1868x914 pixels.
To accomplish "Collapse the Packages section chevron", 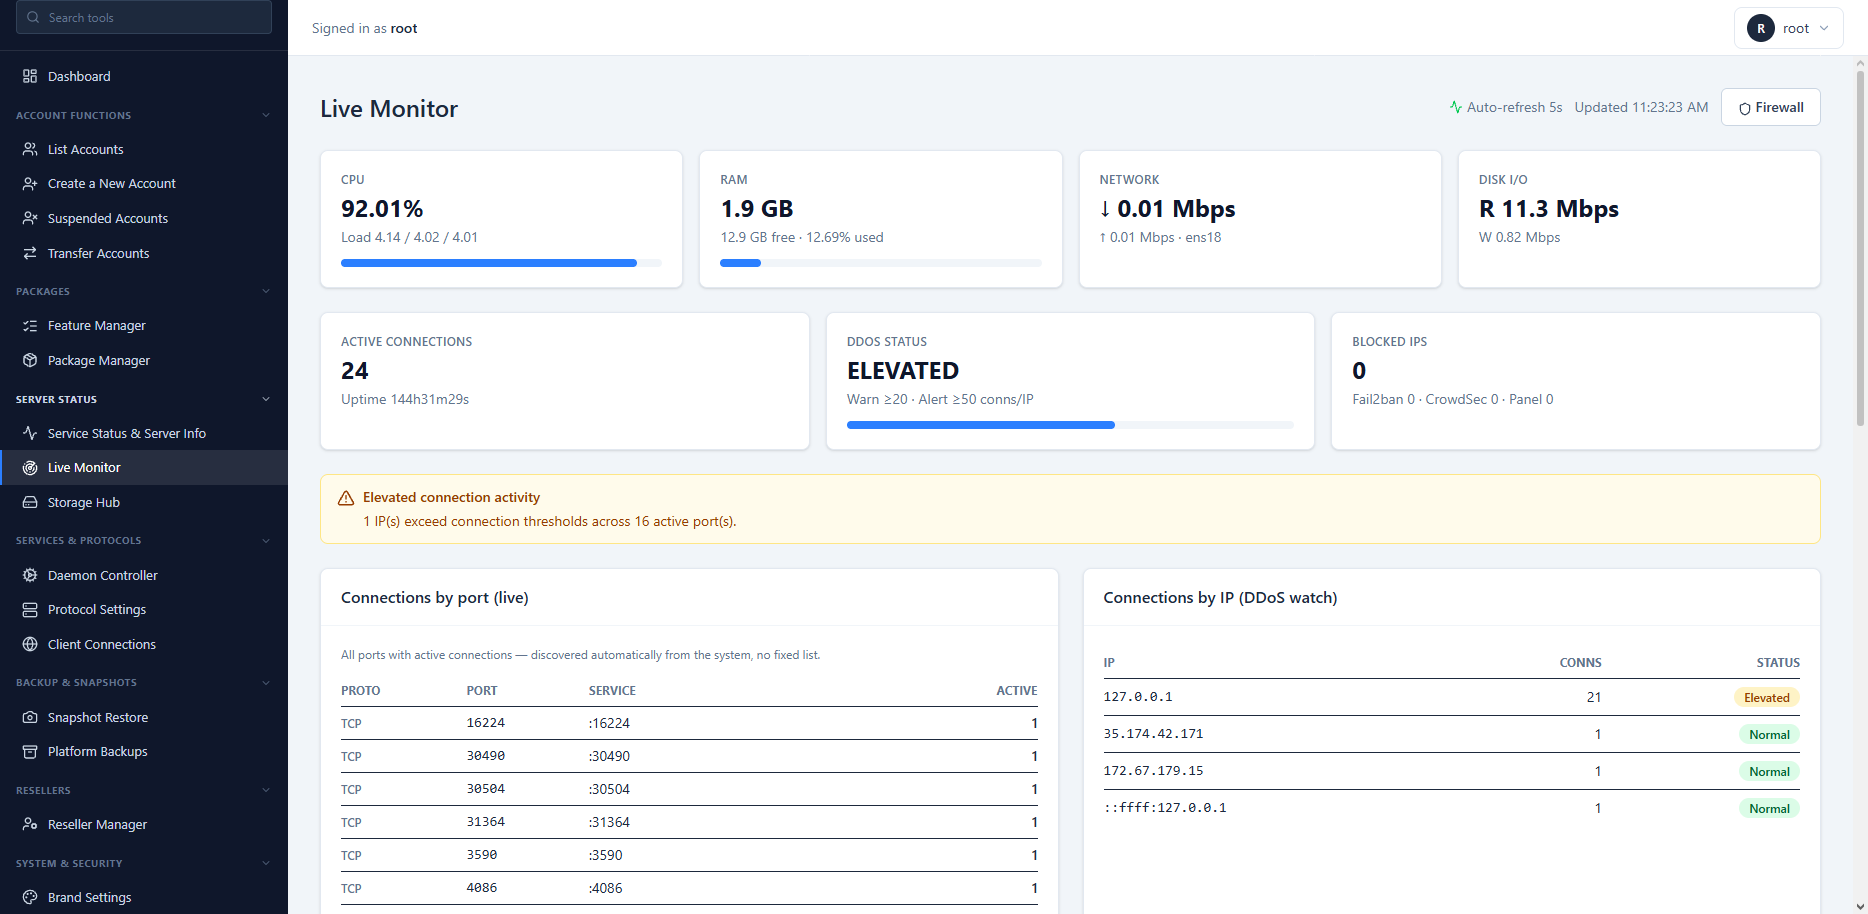I will 266,291.
